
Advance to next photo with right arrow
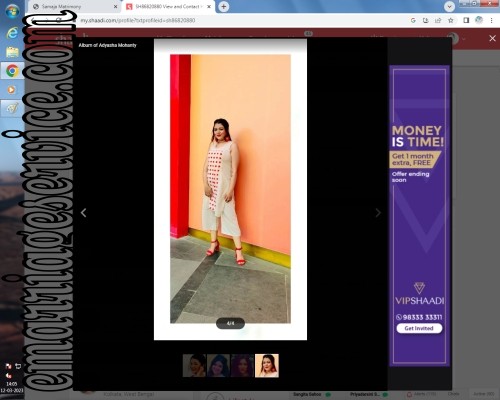pos(378,213)
